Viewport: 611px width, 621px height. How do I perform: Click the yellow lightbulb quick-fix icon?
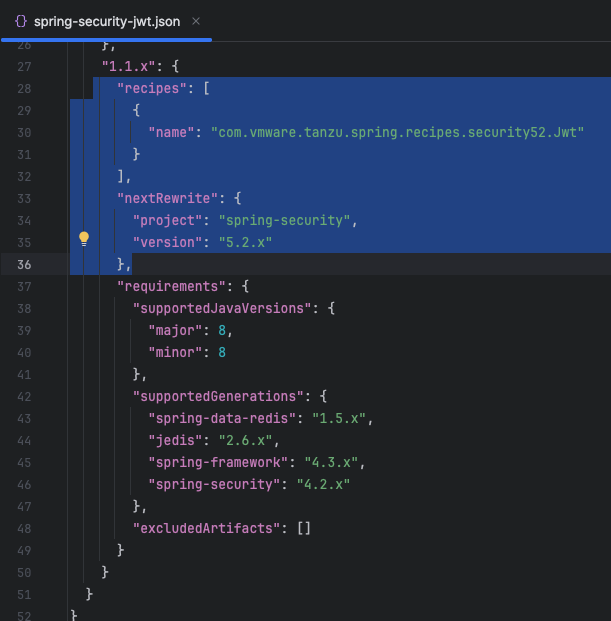pyautogui.click(x=84, y=239)
